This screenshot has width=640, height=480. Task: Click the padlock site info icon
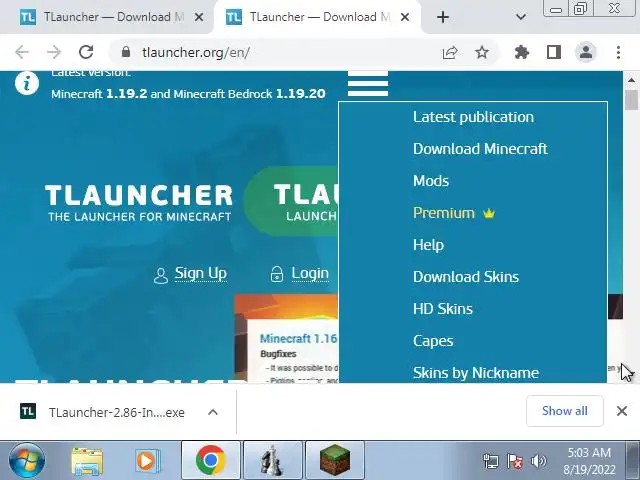point(126,52)
